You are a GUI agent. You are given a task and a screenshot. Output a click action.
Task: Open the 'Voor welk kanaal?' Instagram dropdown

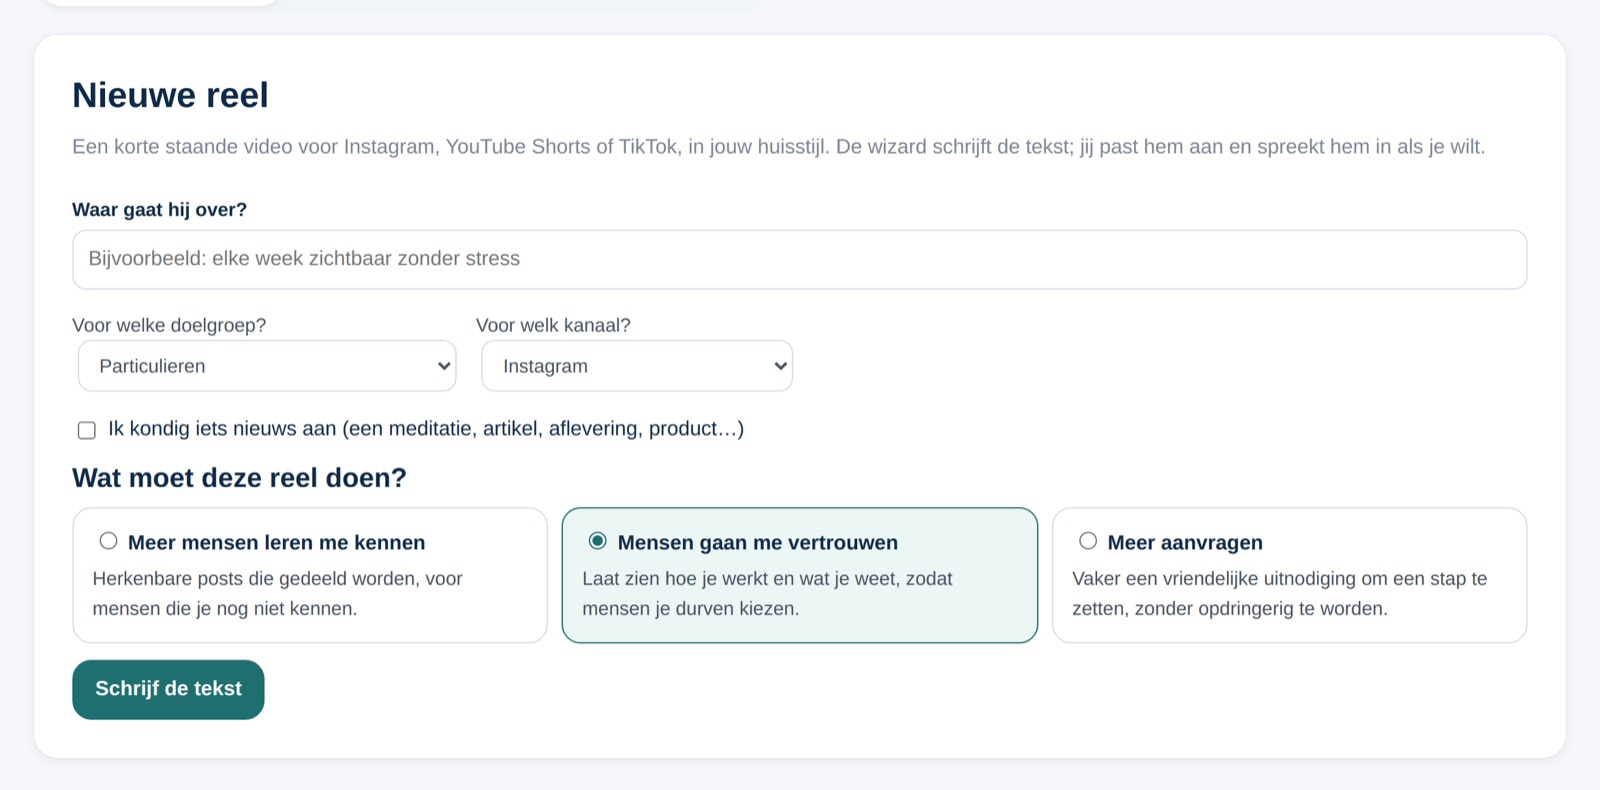coord(637,366)
